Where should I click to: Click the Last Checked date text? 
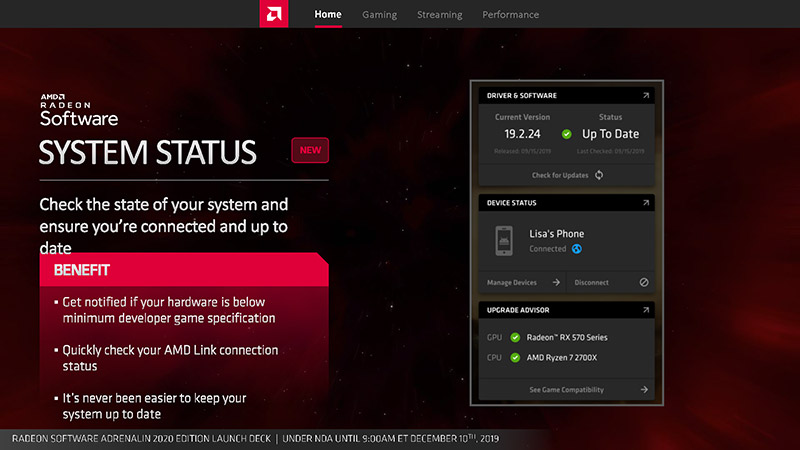pyautogui.click(x=610, y=151)
